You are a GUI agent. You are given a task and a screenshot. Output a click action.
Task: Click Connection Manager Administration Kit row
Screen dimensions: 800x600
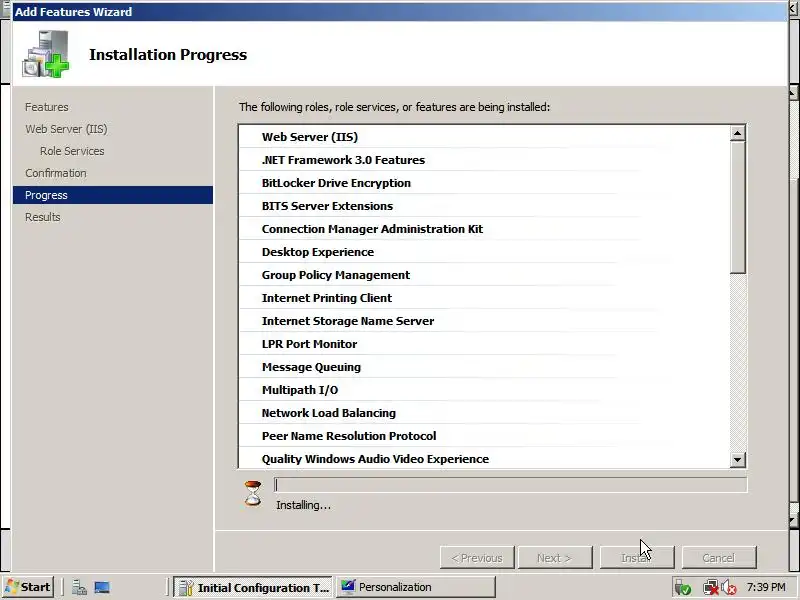point(485,229)
